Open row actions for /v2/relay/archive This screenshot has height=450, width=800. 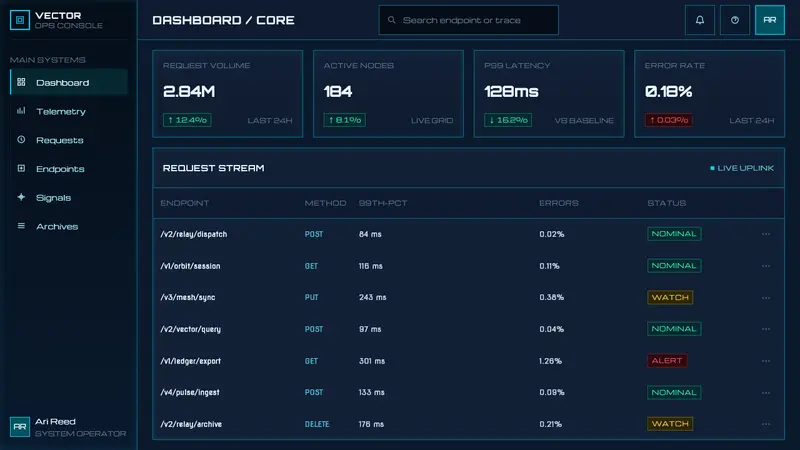tap(766, 424)
